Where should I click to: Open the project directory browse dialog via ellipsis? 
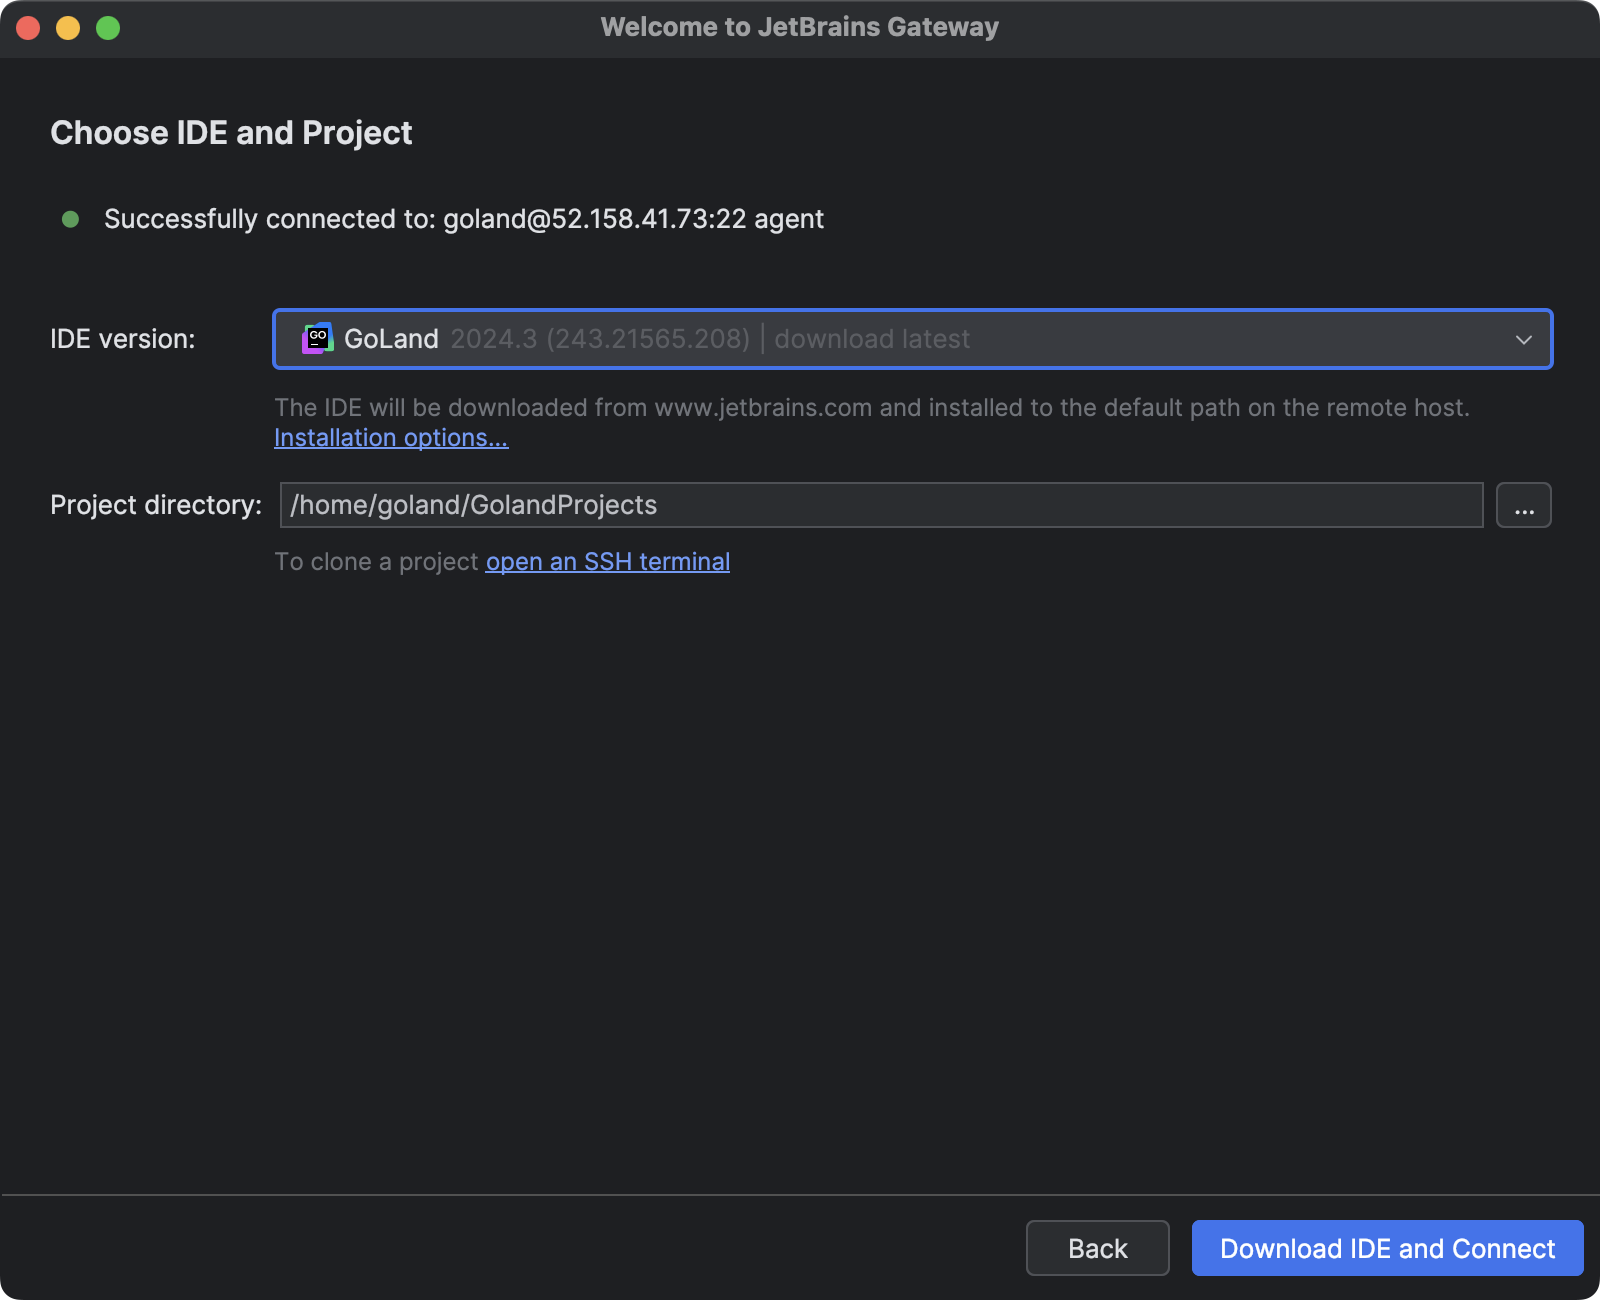click(x=1523, y=505)
